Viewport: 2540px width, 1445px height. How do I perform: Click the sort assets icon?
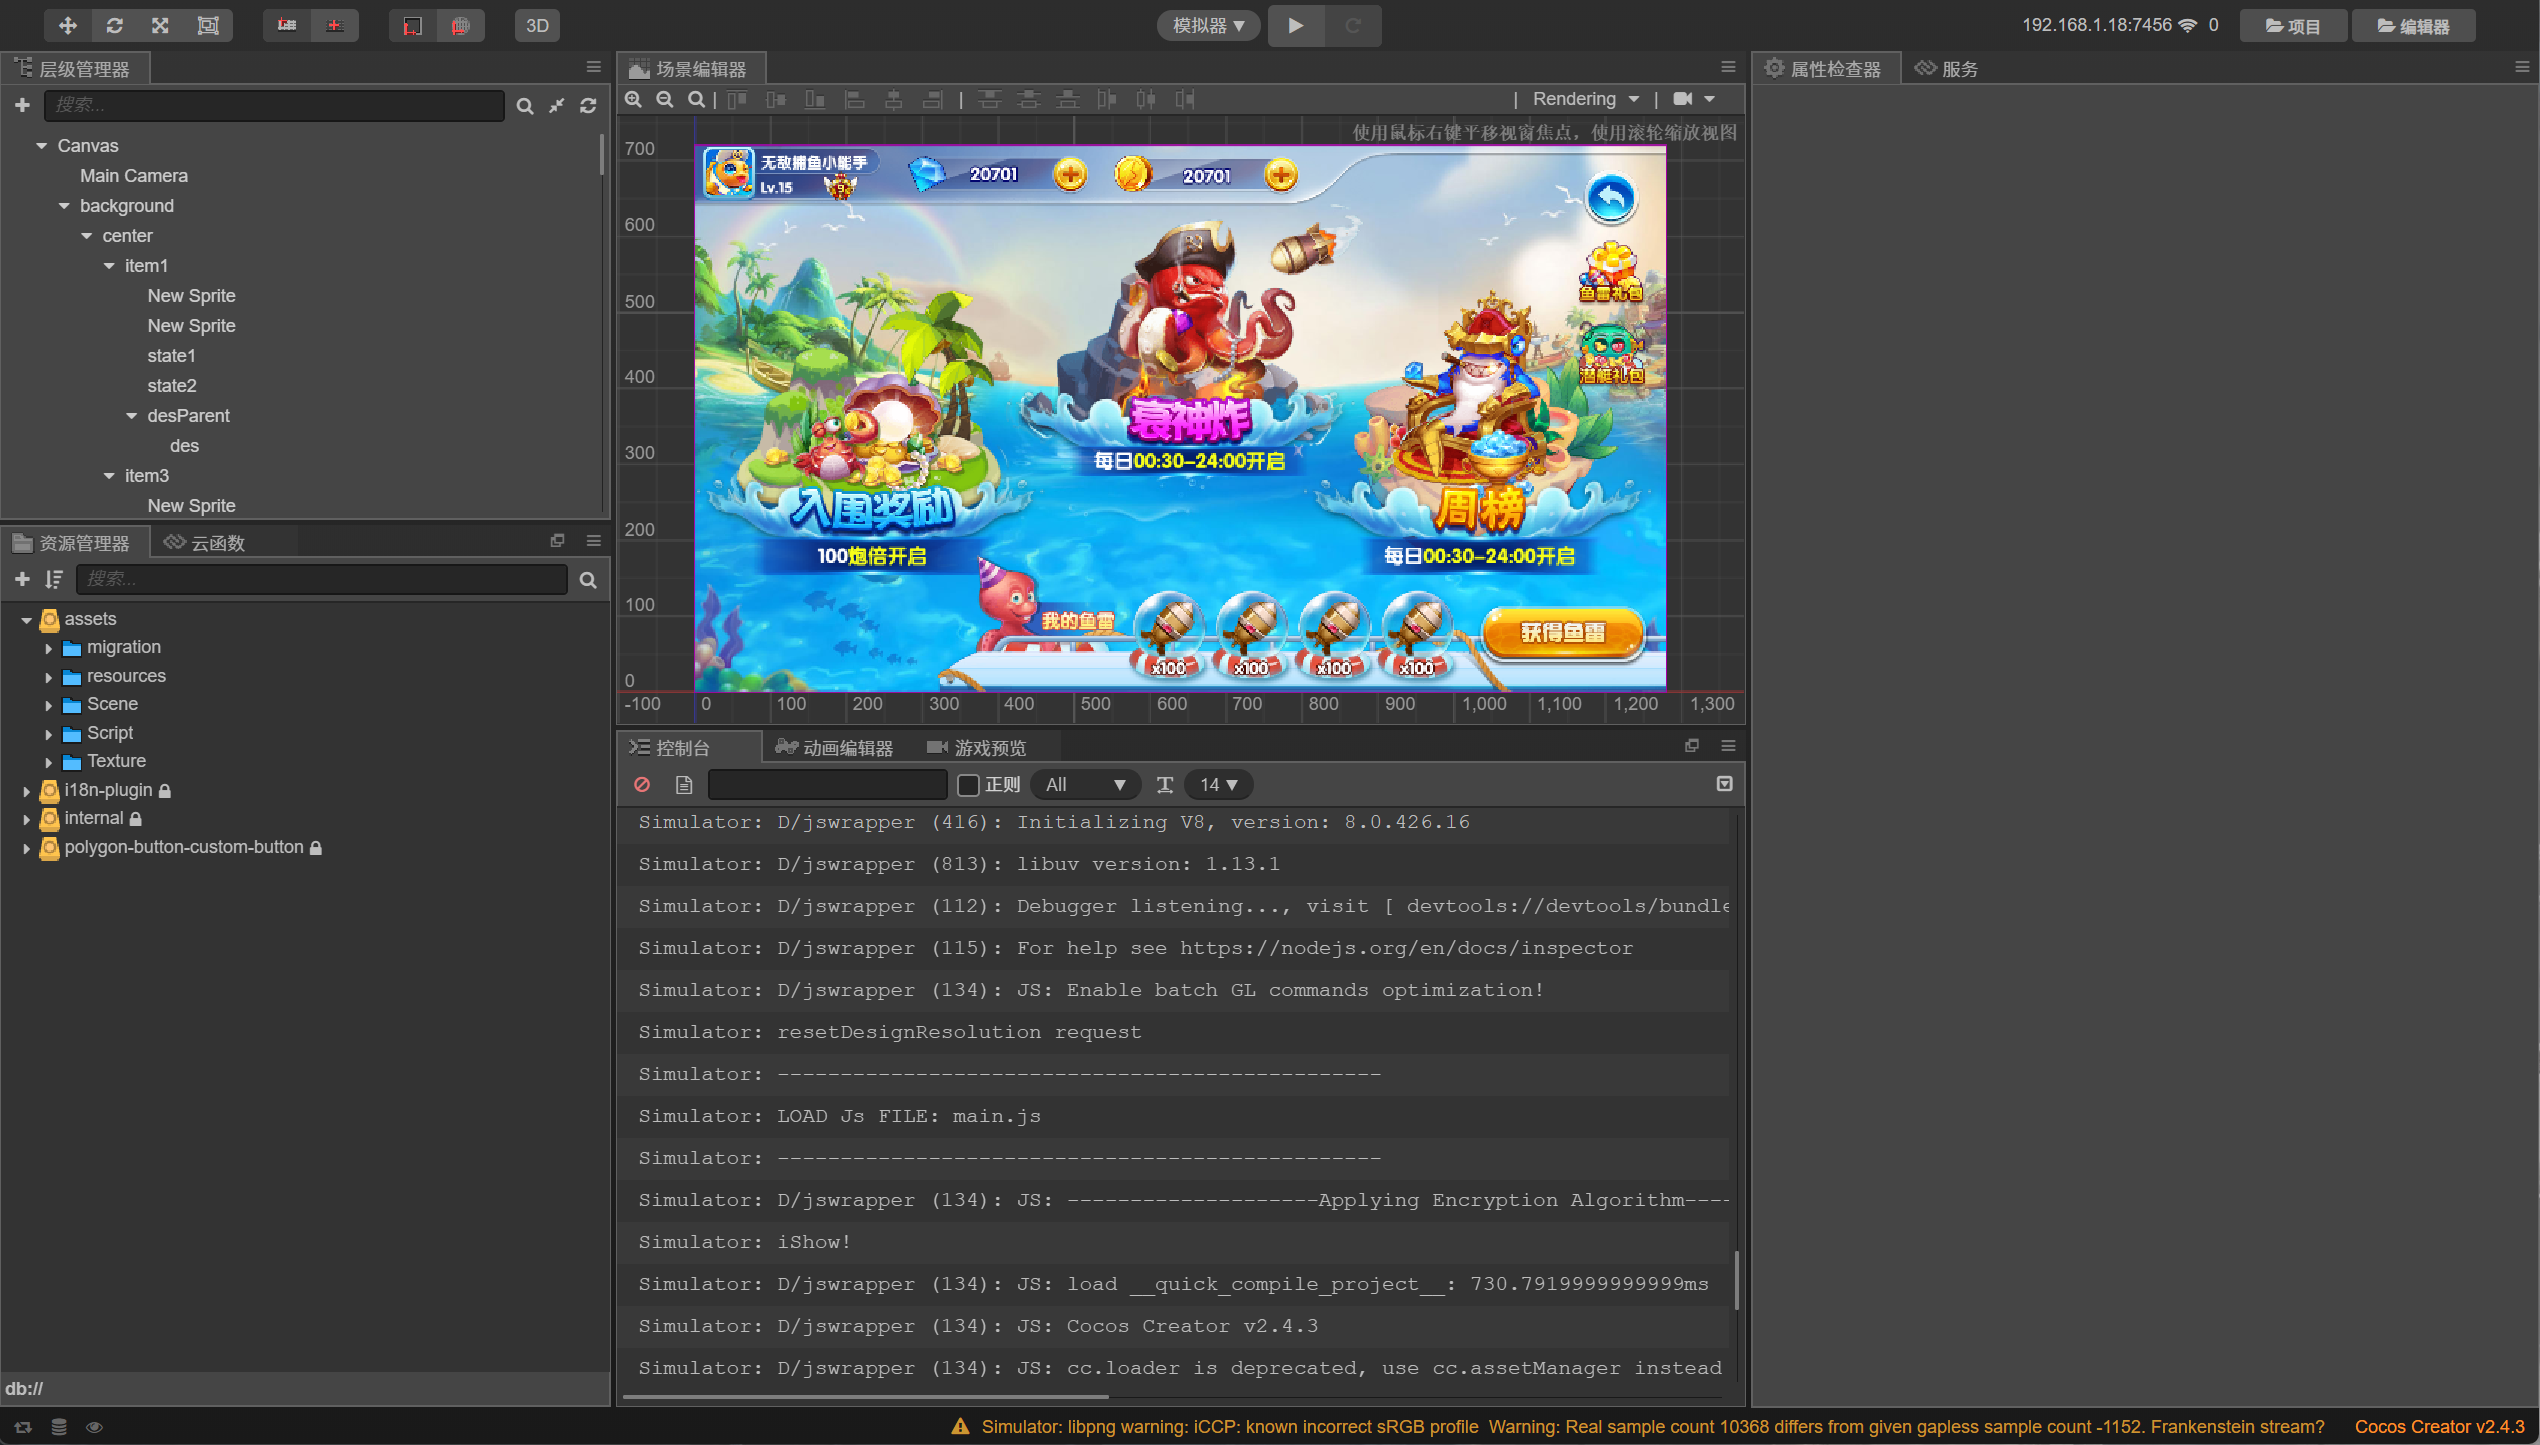point(54,579)
